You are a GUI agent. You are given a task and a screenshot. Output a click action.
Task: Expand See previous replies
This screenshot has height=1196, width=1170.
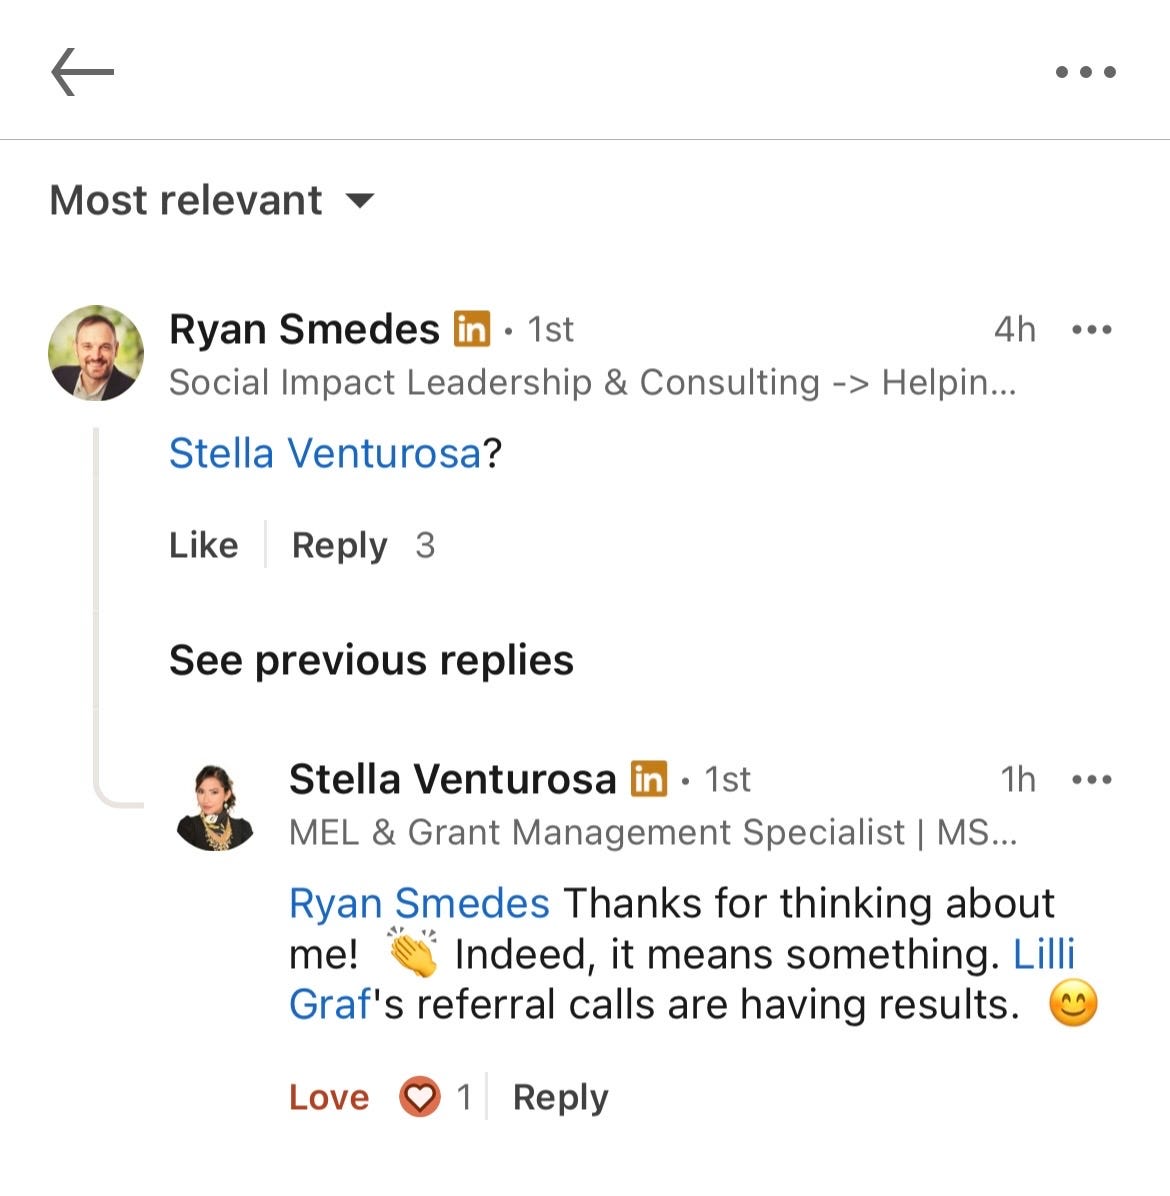point(371,660)
